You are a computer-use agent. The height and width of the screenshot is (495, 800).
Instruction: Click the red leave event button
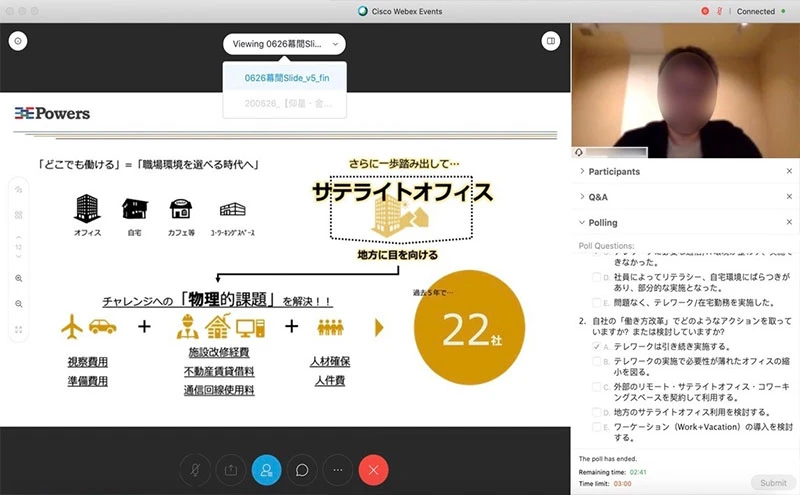(x=373, y=469)
